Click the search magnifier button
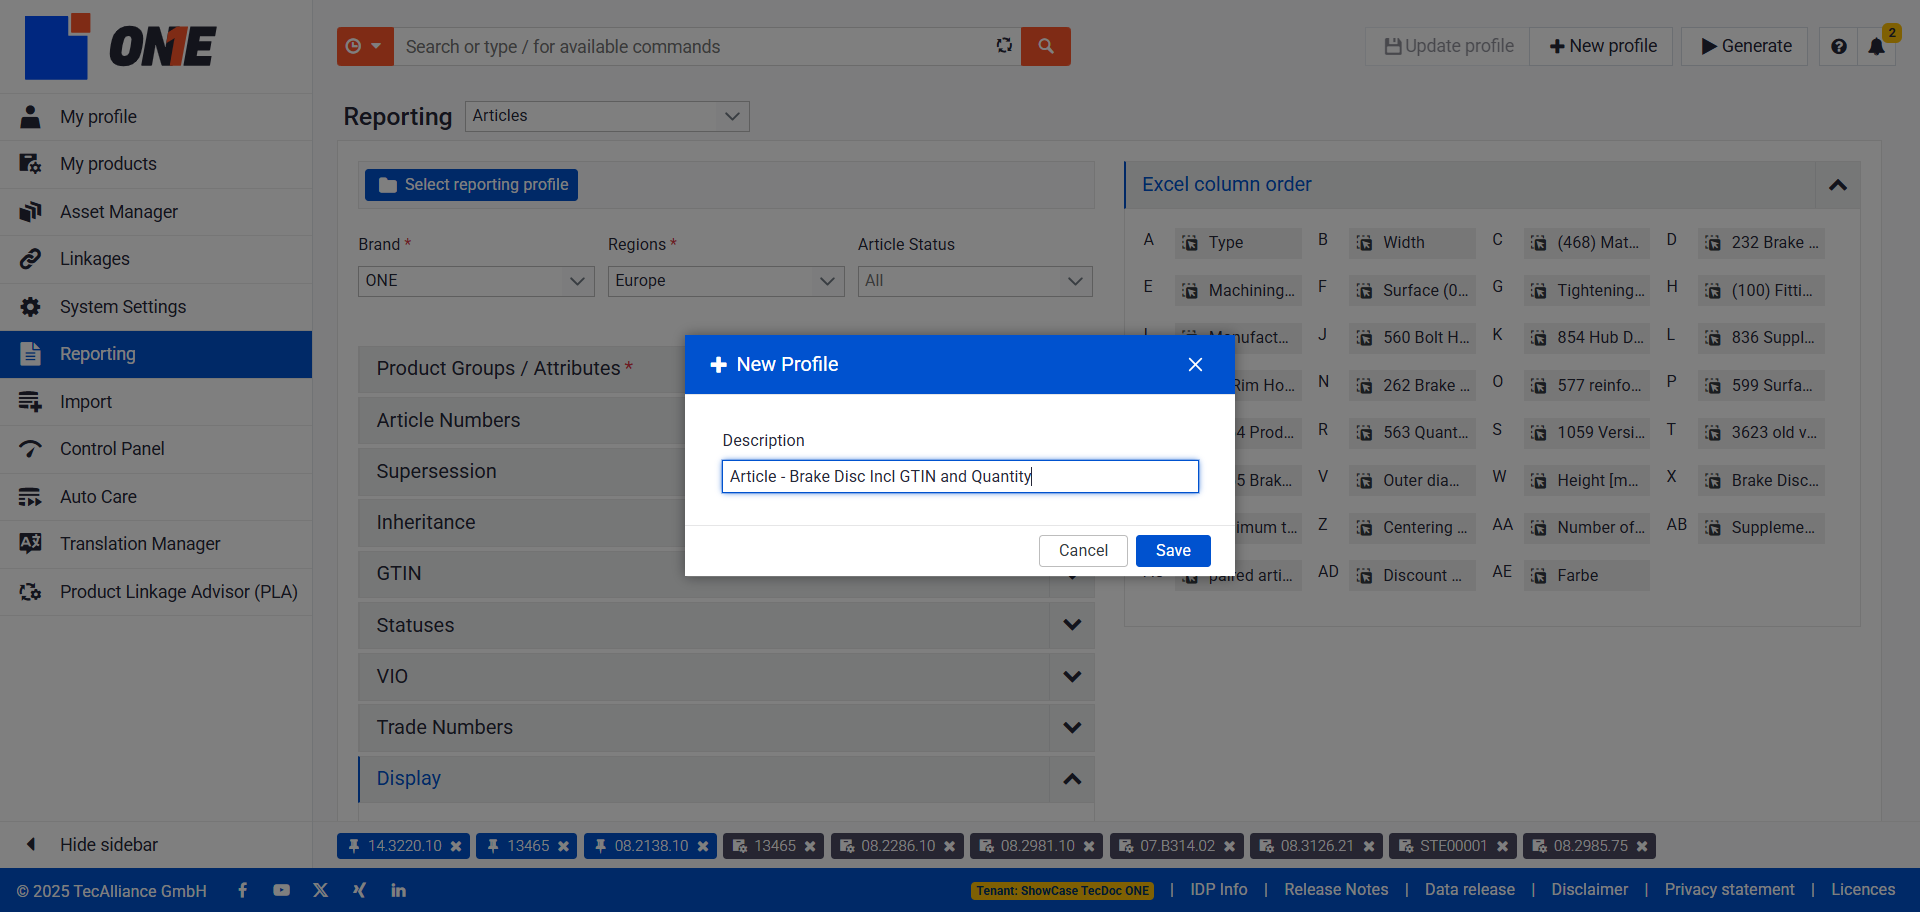The width and height of the screenshot is (1920, 912). click(x=1045, y=46)
